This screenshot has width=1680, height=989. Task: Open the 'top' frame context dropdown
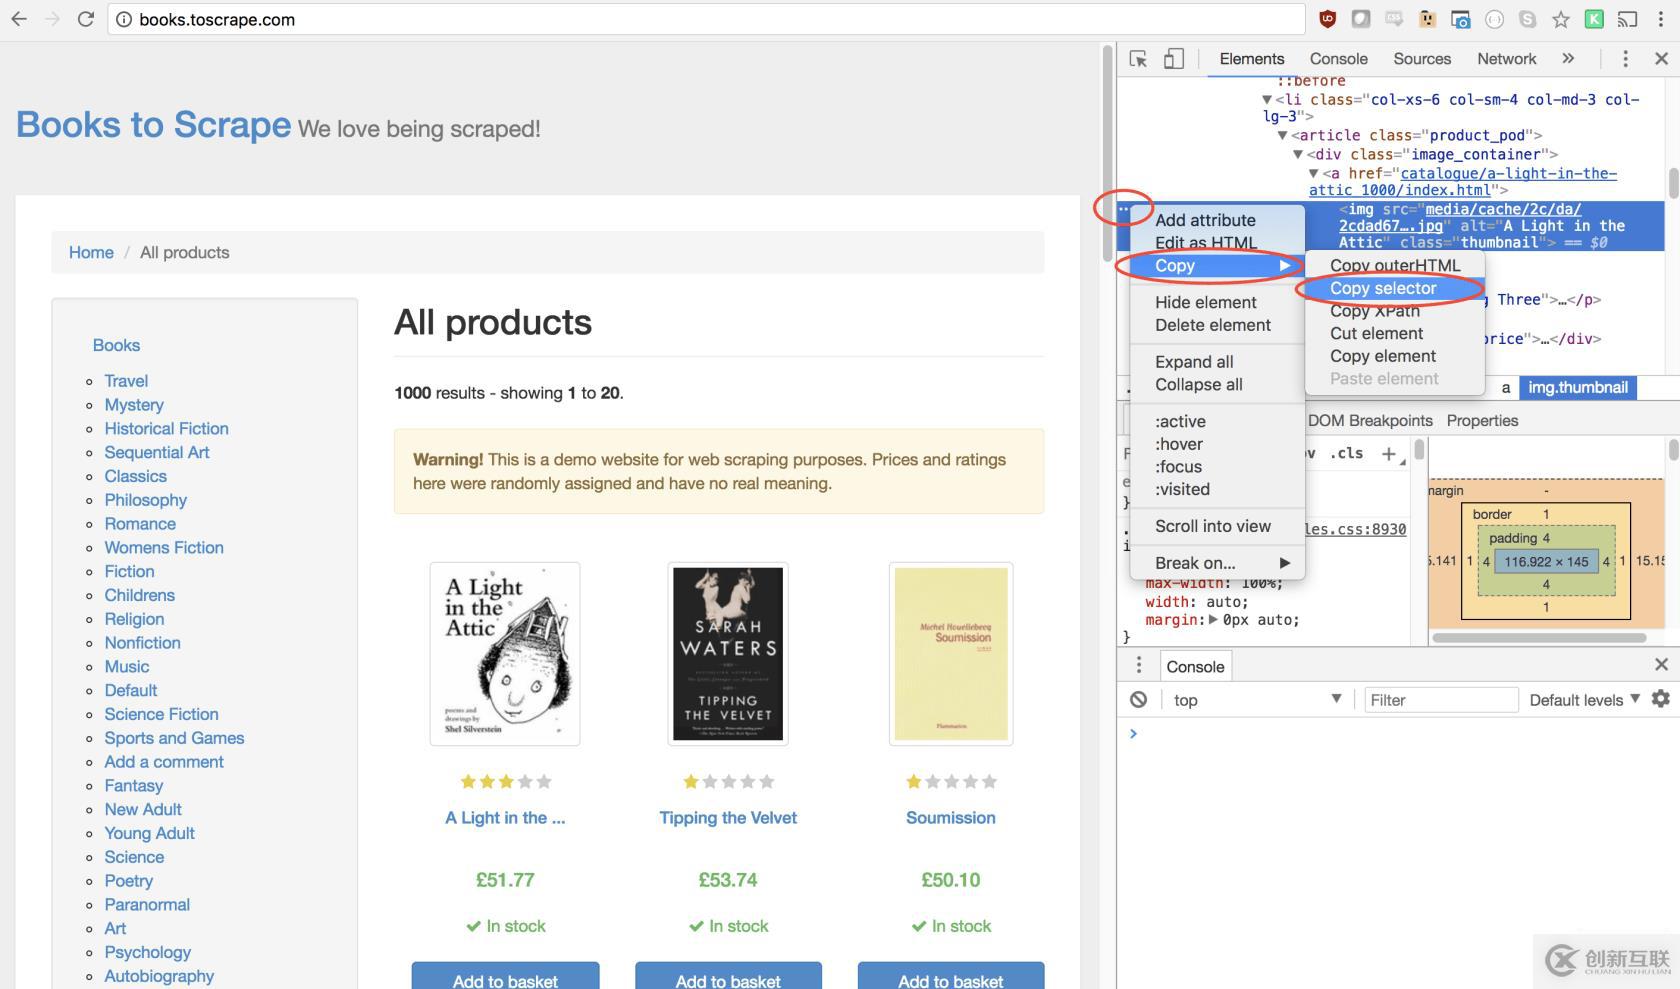click(1255, 699)
